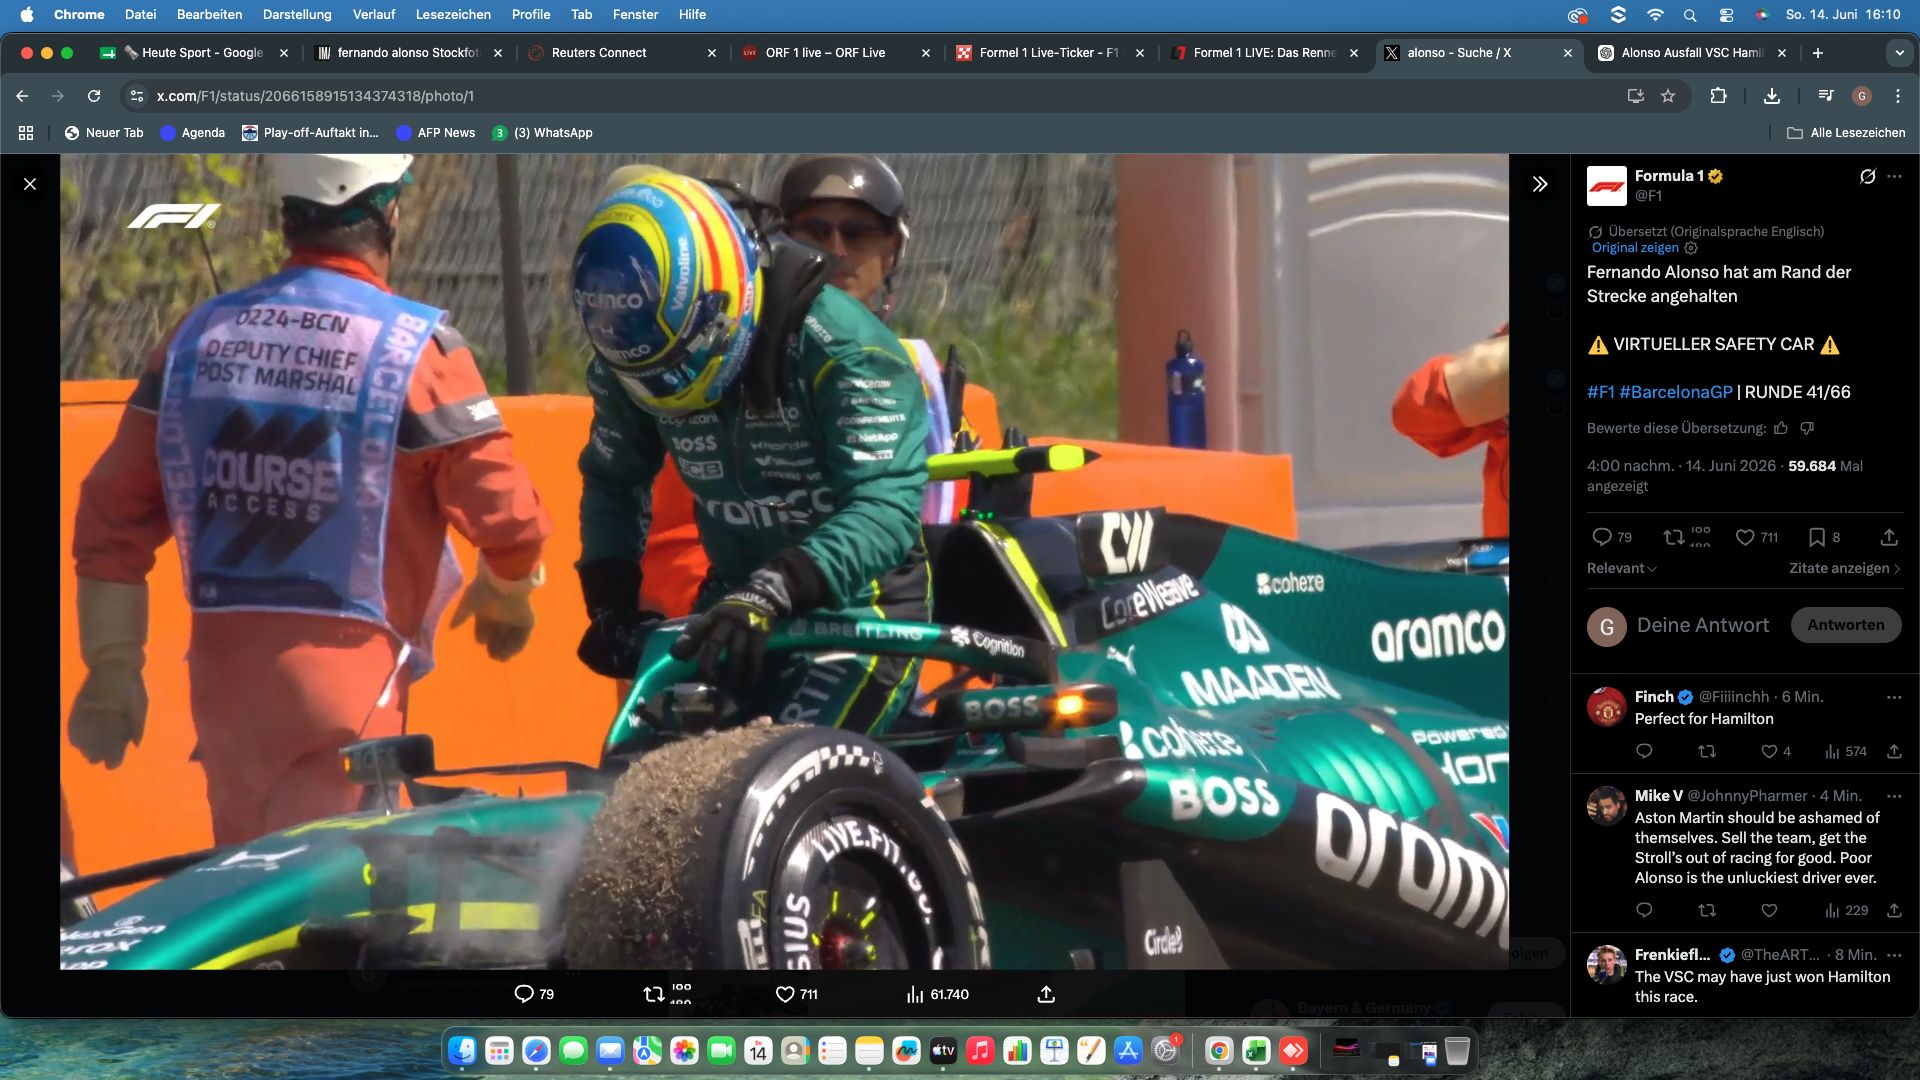Like the photo (711 heart below image)

[x=797, y=994]
